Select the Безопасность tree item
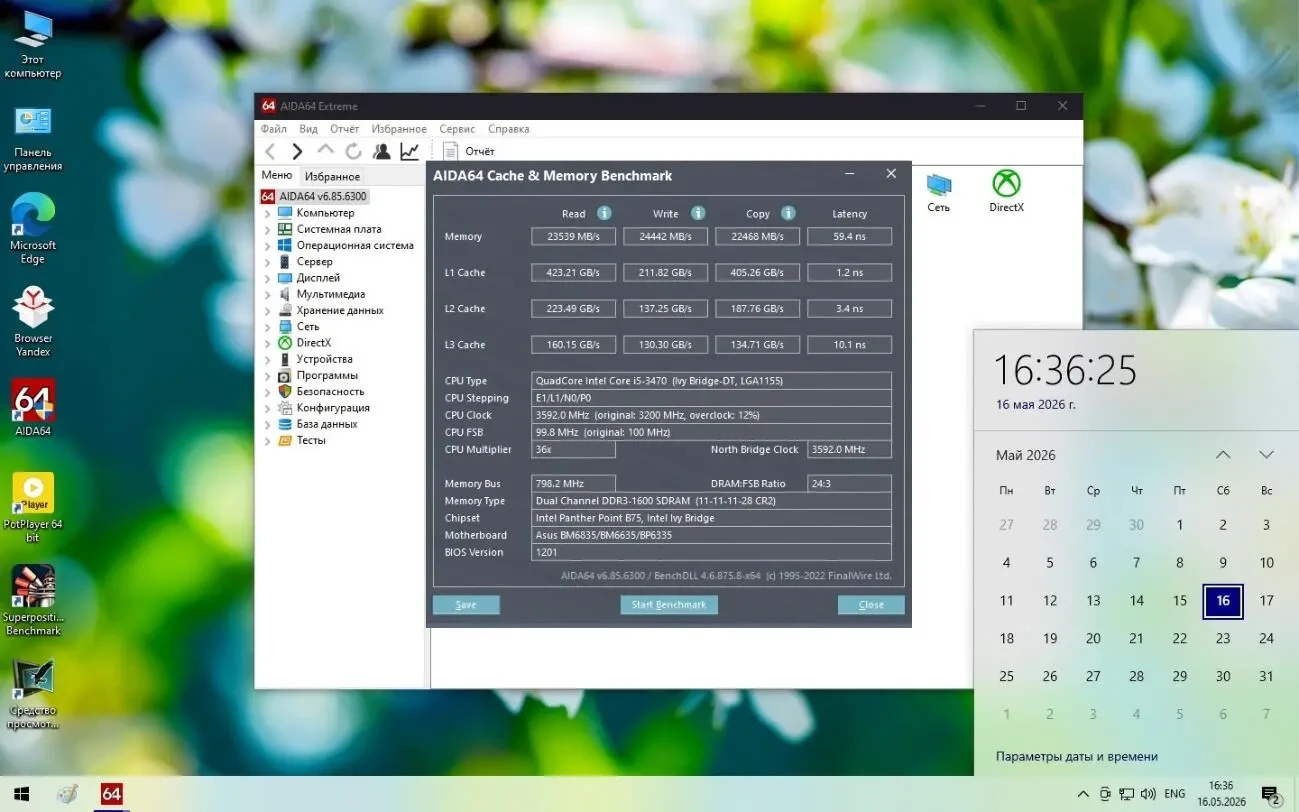Image resolution: width=1299 pixels, height=812 pixels. pos(330,392)
